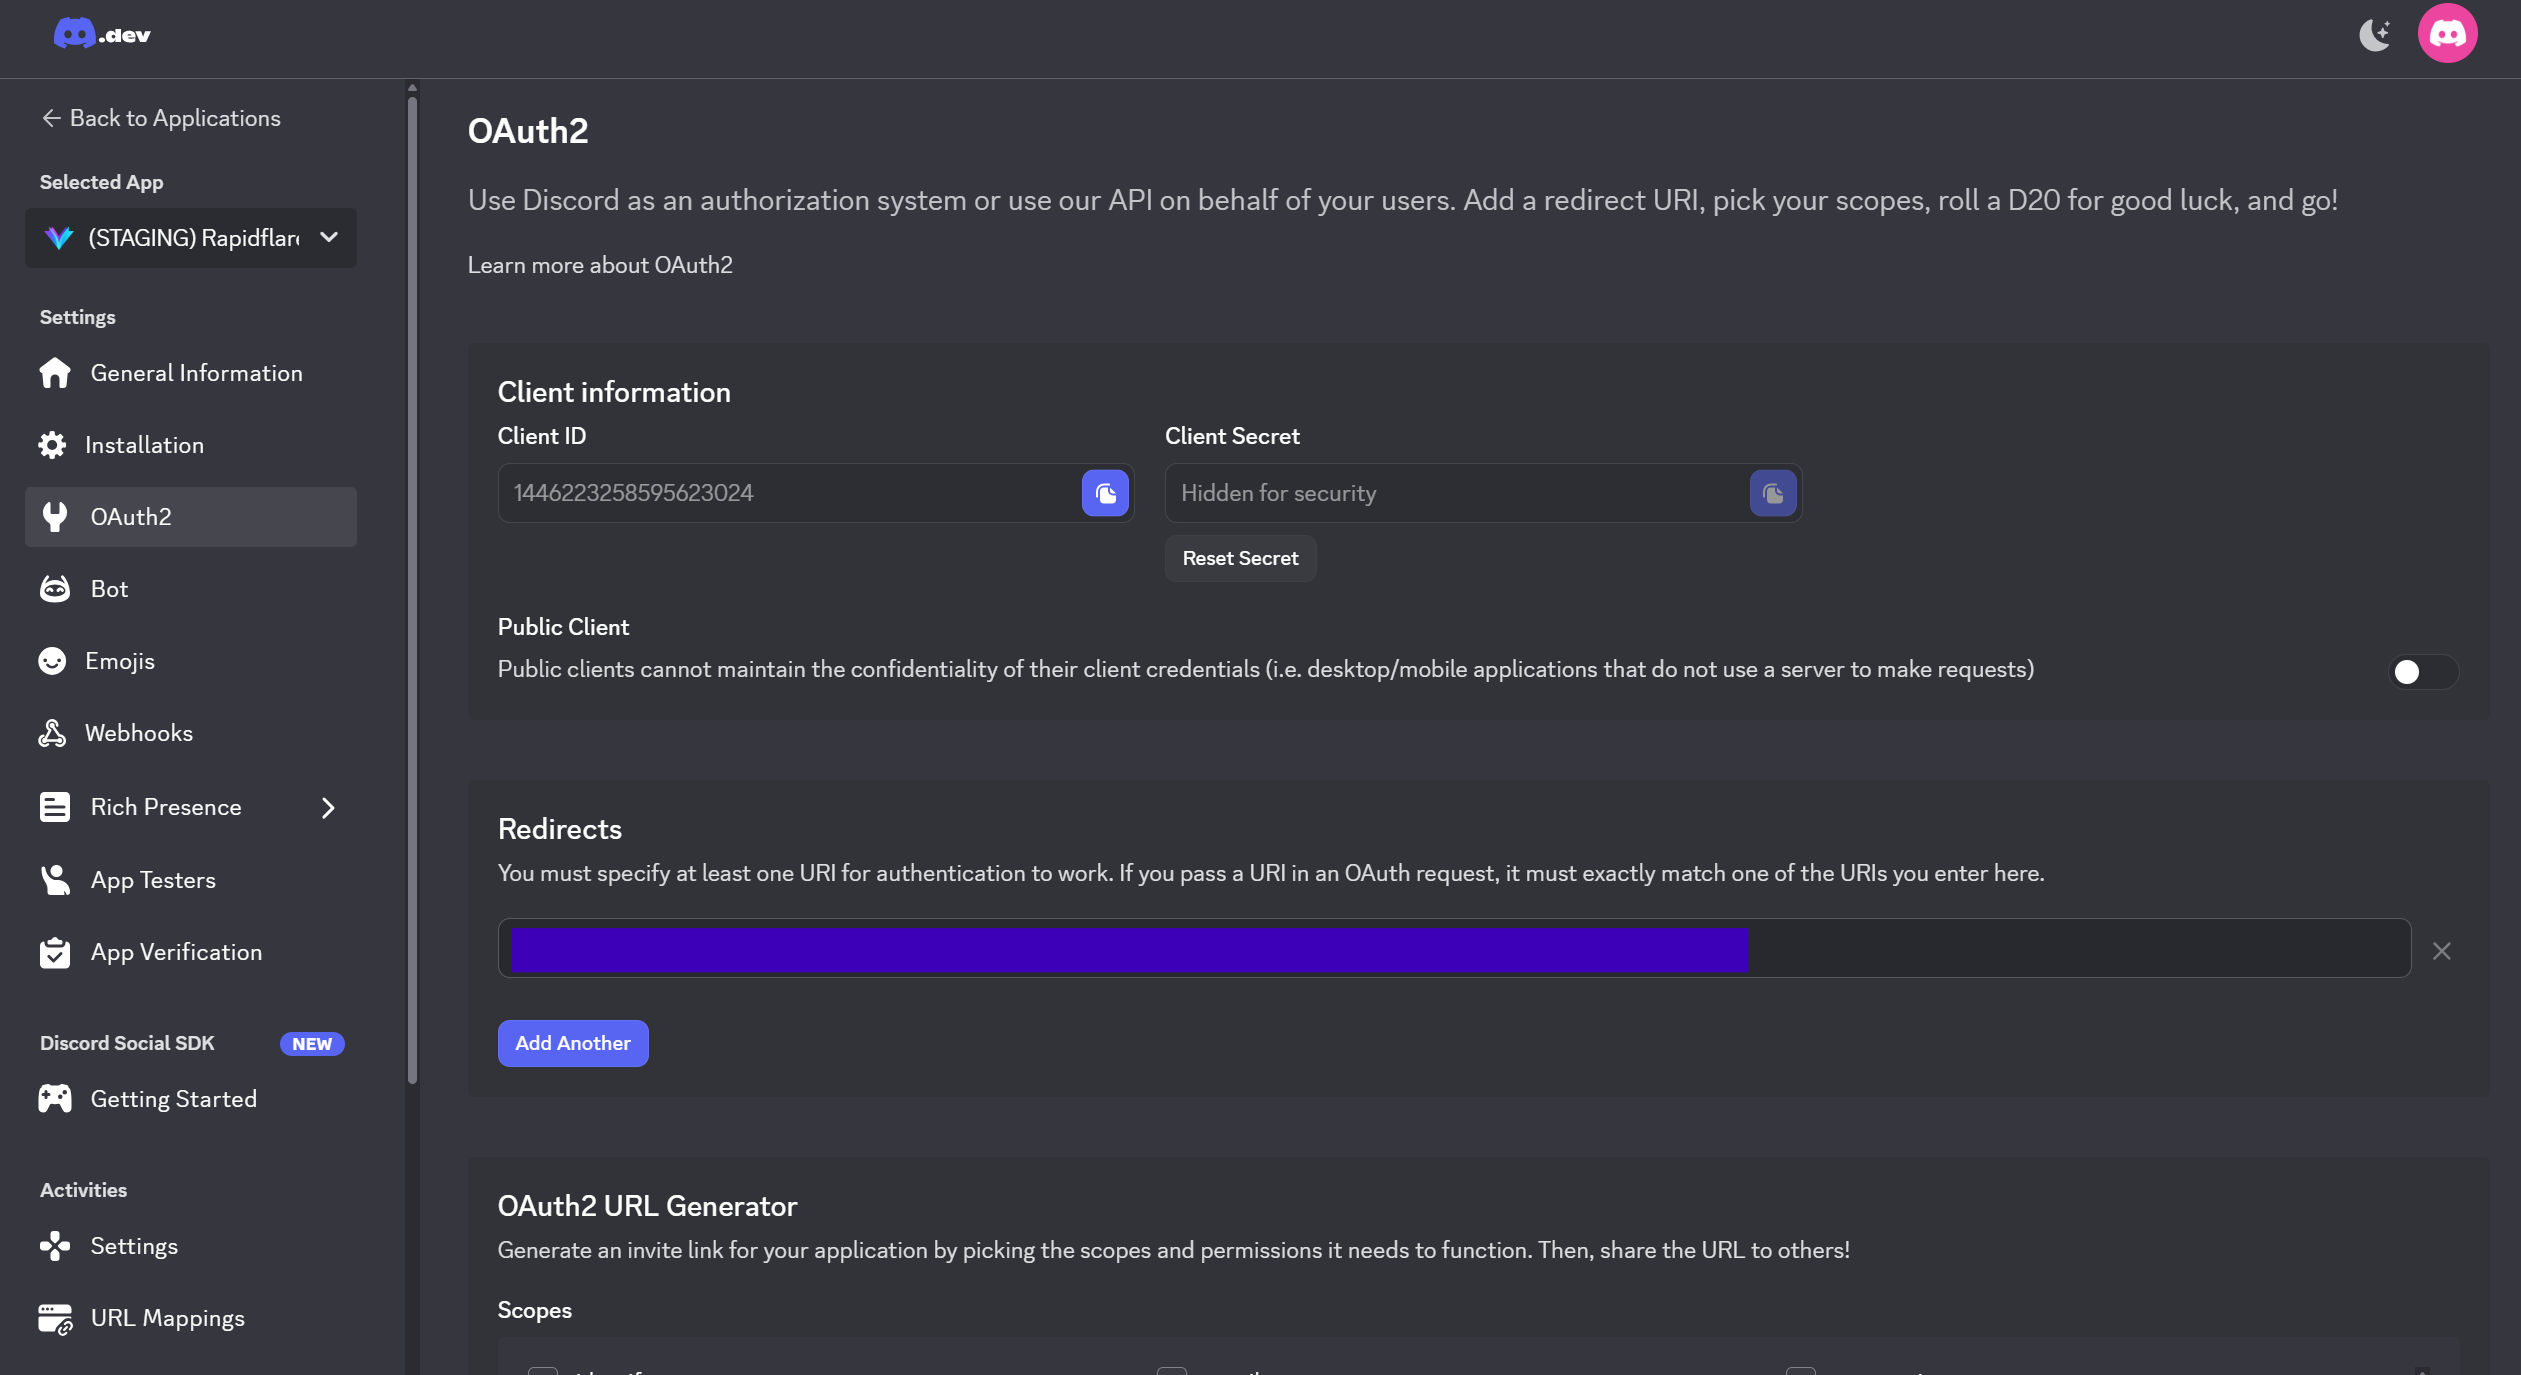Toggle dark mode moon icon
Screen dimensions: 2521x1375
(x=2374, y=35)
